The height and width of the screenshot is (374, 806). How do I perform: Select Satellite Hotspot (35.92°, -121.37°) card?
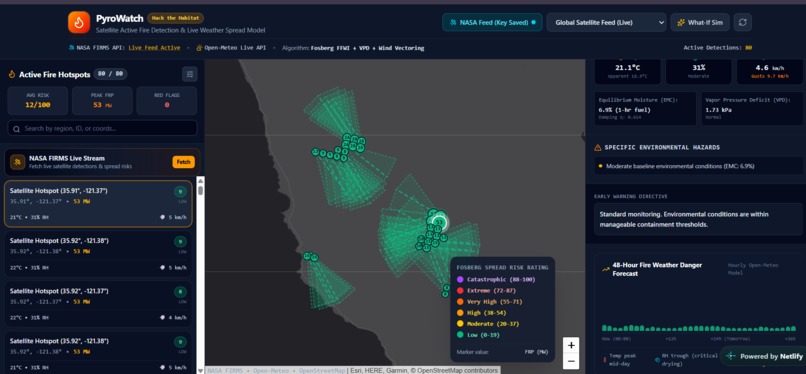(98, 304)
